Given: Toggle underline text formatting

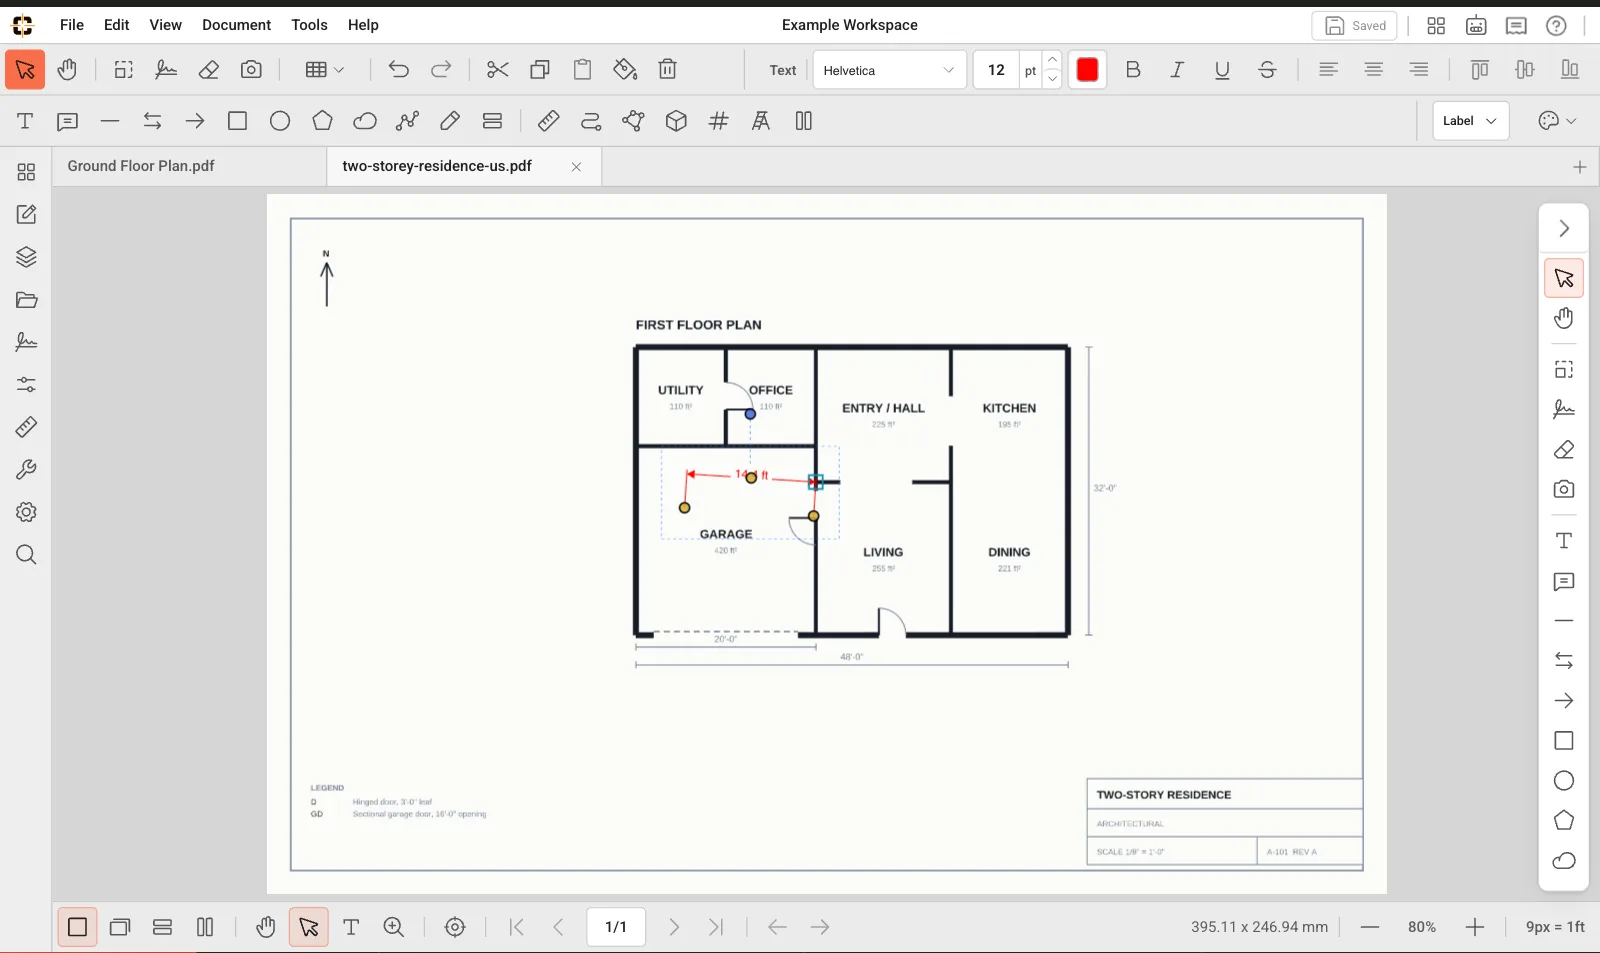Looking at the screenshot, I should pyautogui.click(x=1222, y=70).
